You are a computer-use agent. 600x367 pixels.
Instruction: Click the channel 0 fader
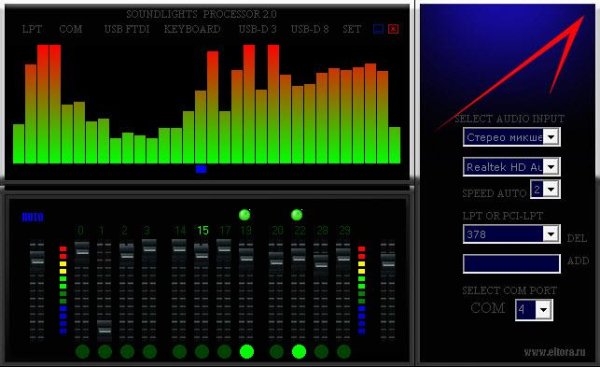tap(82, 251)
